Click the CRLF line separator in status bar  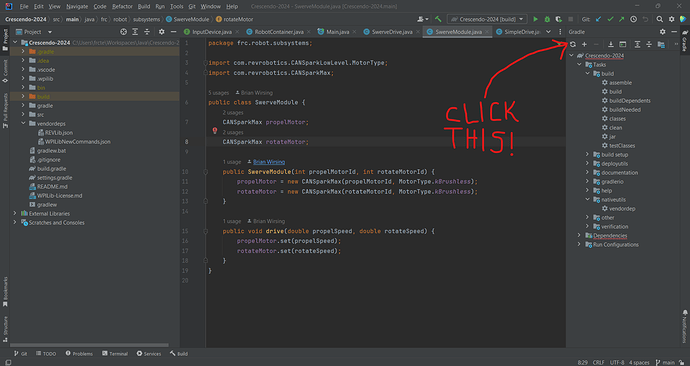click(x=598, y=362)
